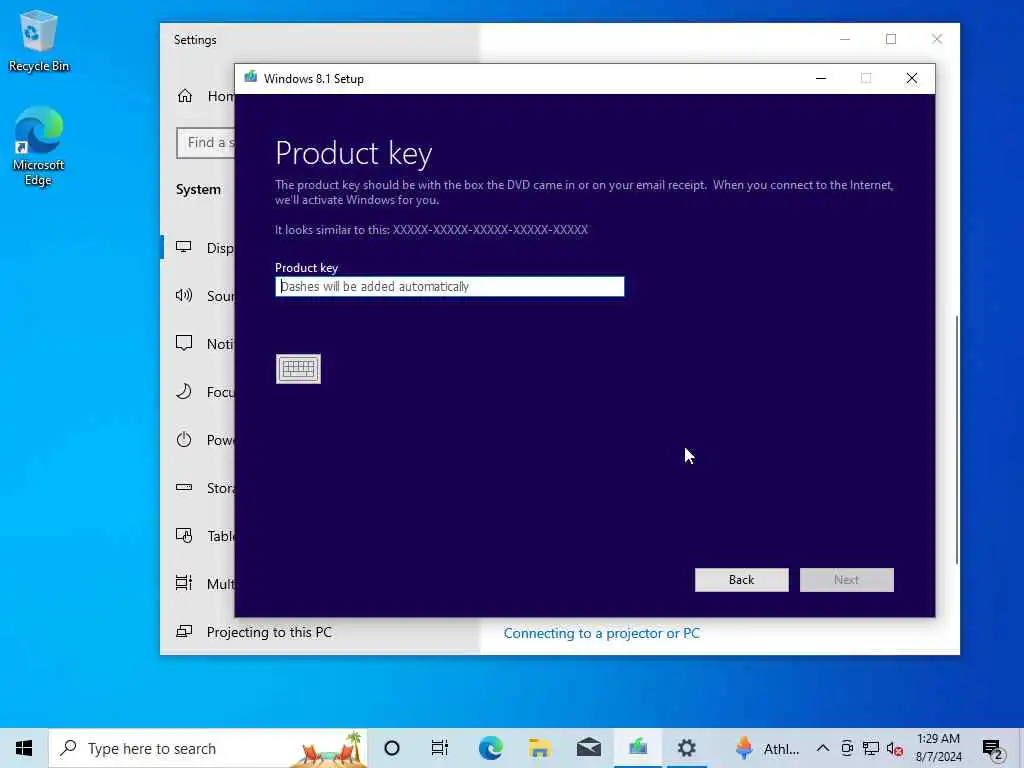Select Sound icon in Settings sidebar

coord(184,295)
